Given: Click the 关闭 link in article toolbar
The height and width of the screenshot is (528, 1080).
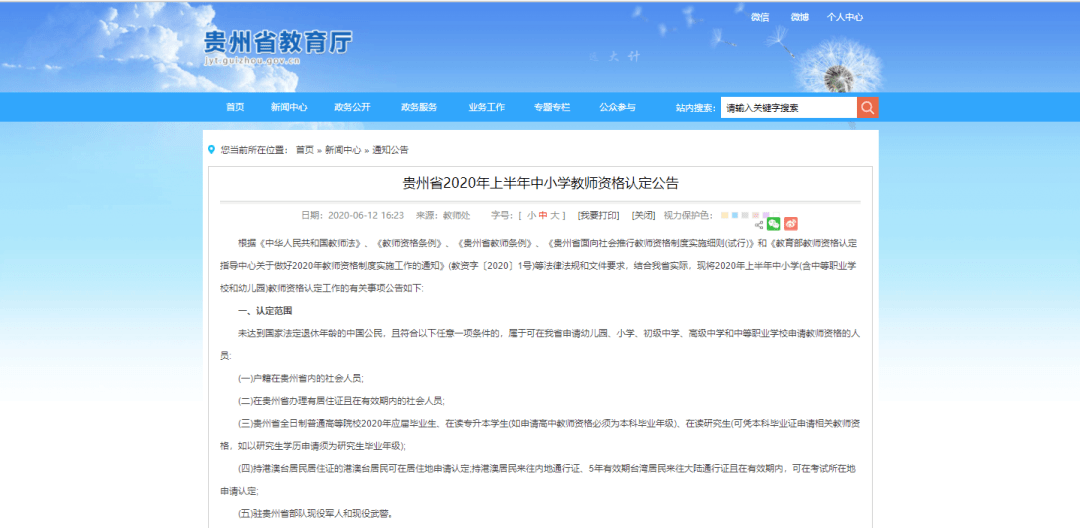Looking at the screenshot, I should [x=643, y=215].
